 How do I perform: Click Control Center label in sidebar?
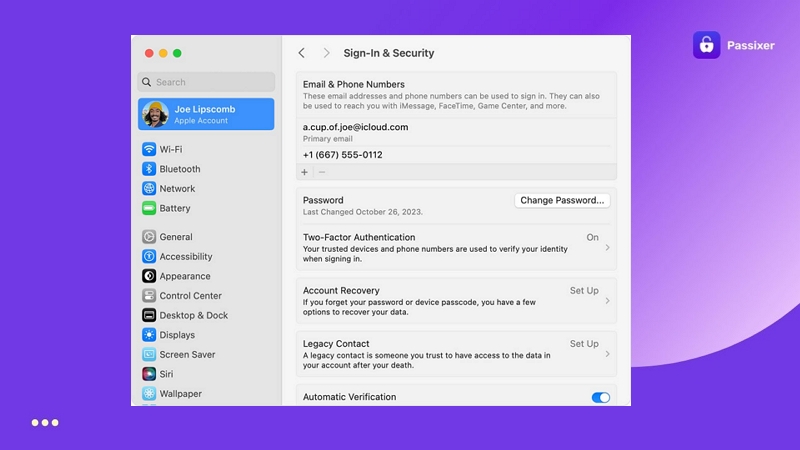coord(190,296)
